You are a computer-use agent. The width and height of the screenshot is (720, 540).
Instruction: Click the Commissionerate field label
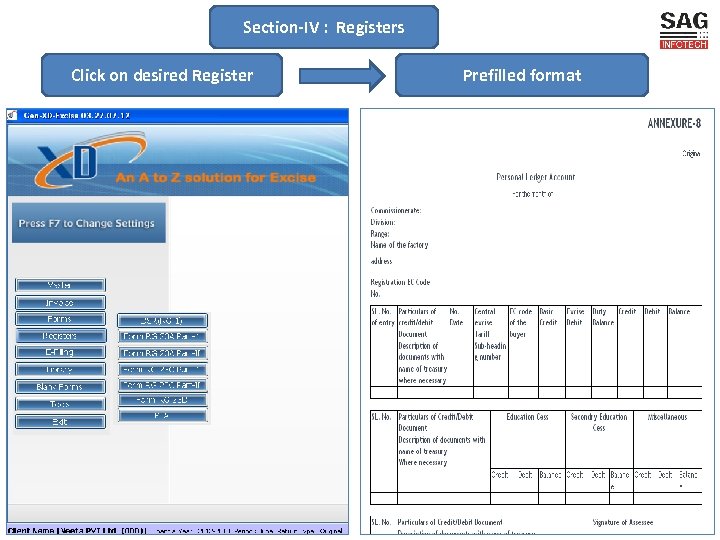[x=395, y=210]
